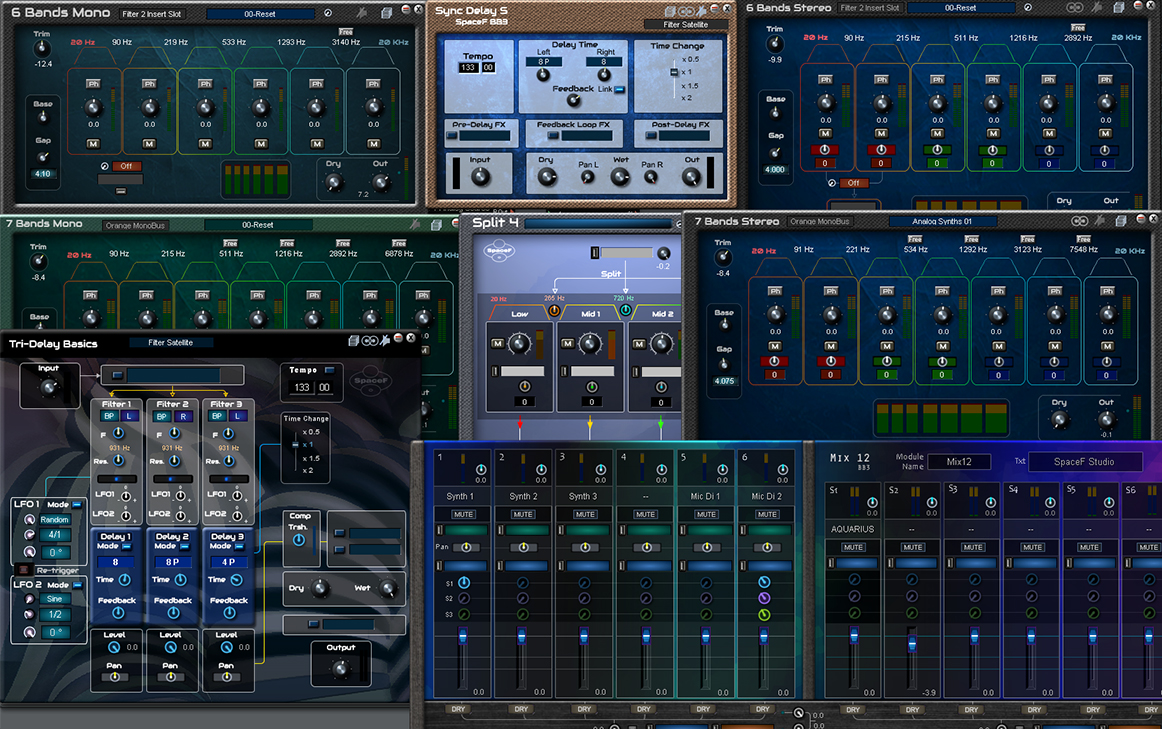The width and height of the screenshot is (1162, 729).
Task: Click the Pan L knob in Sync Delay S
Action: coord(588,176)
